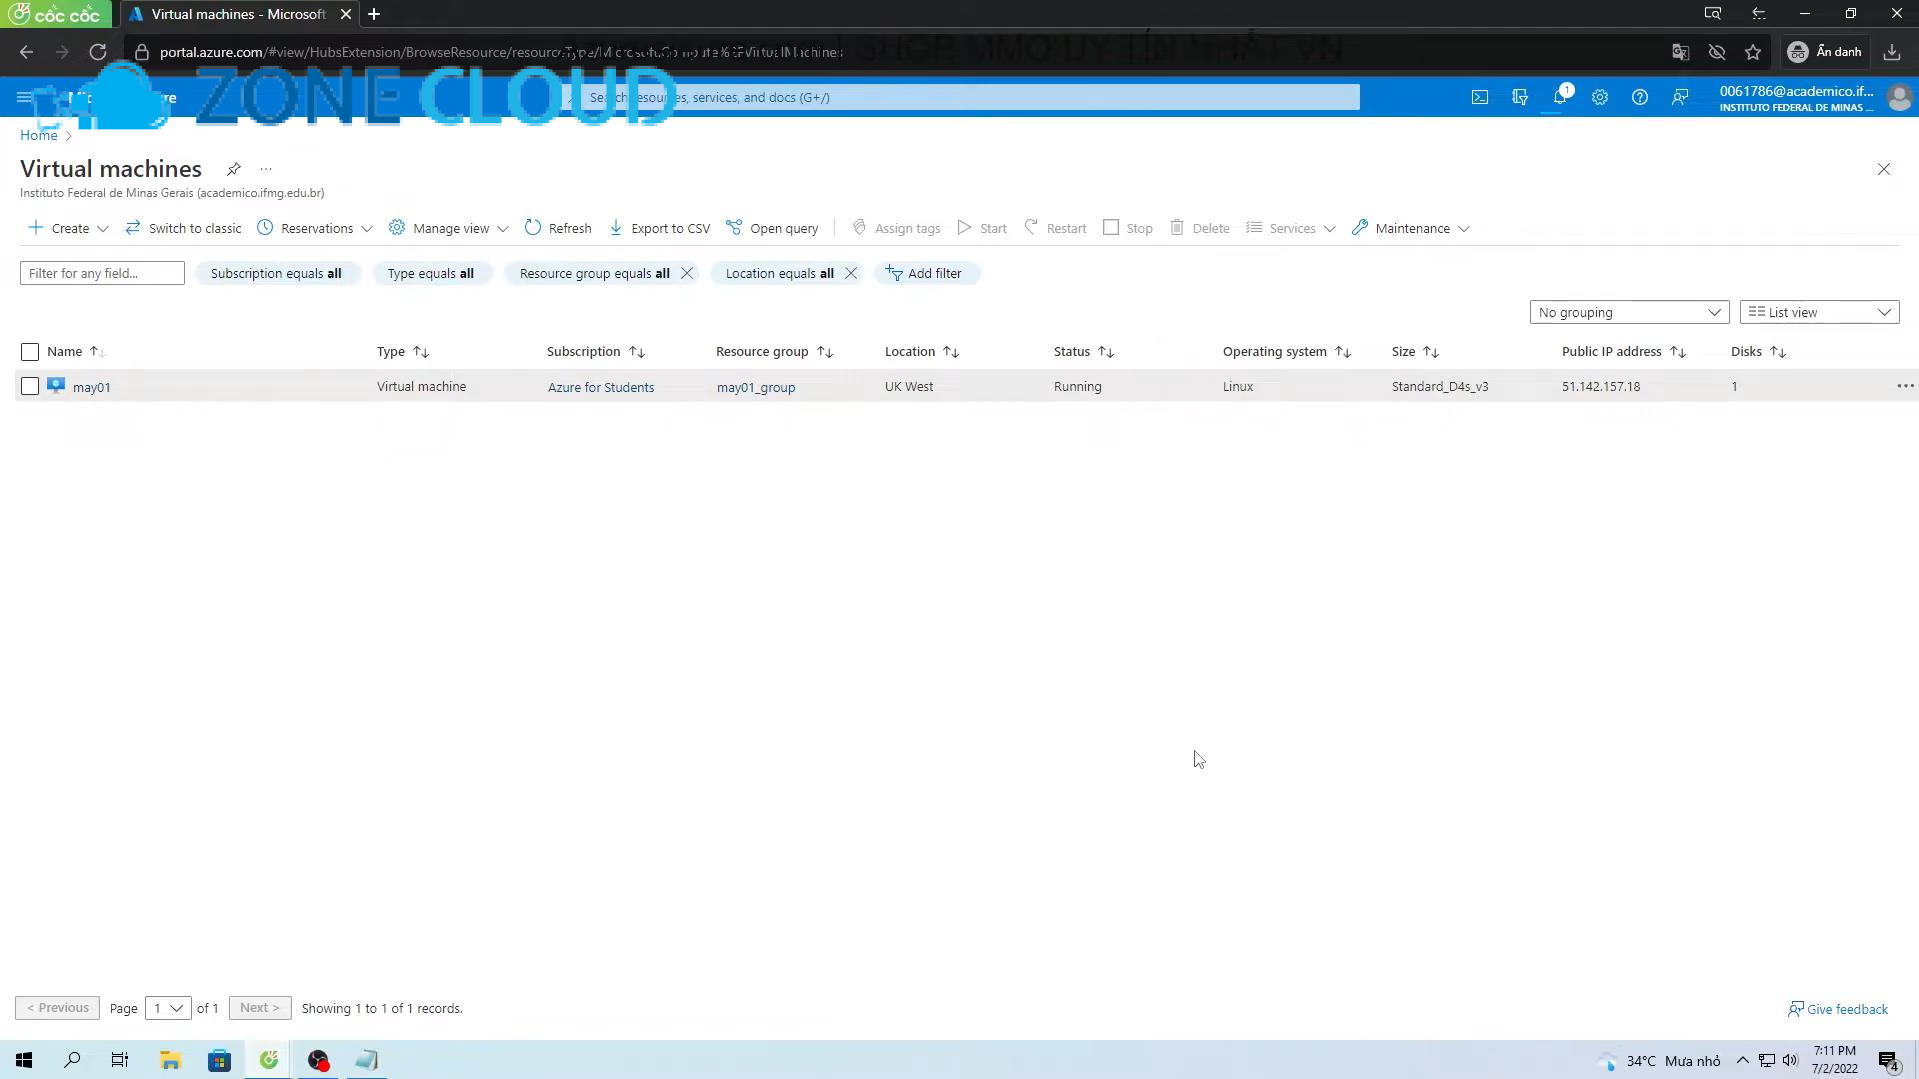Screen dimensions: 1919x1079
Task: Select all VMs with the header checkbox
Action: click(x=29, y=351)
